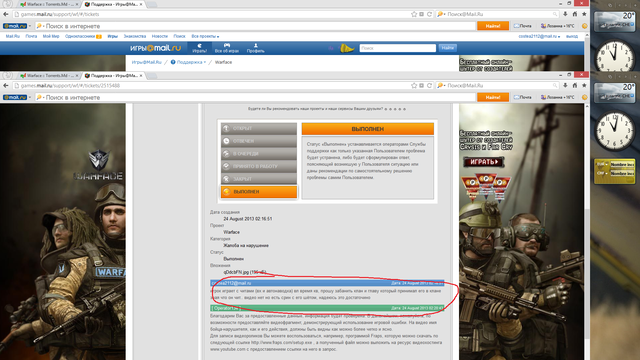Click the Поиск field in blue games header
Screen dimensions: 640x360
pyautogui.click(x=398, y=48)
